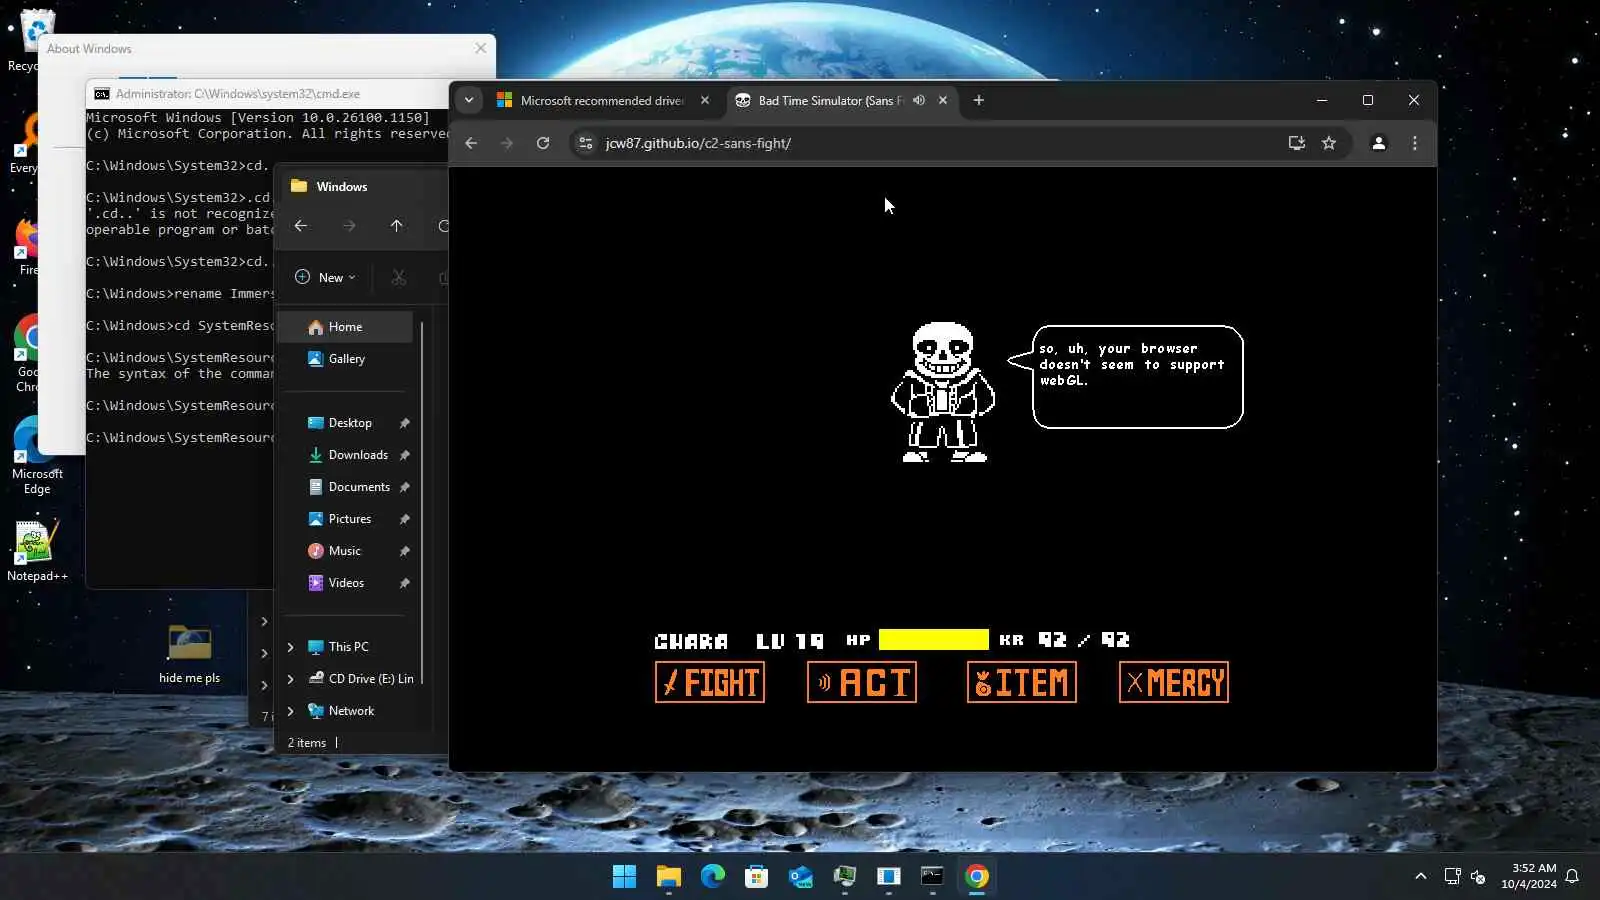The height and width of the screenshot is (900, 1600).
Task: Expand This PC tree node
Action: pyautogui.click(x=291, y=647)
